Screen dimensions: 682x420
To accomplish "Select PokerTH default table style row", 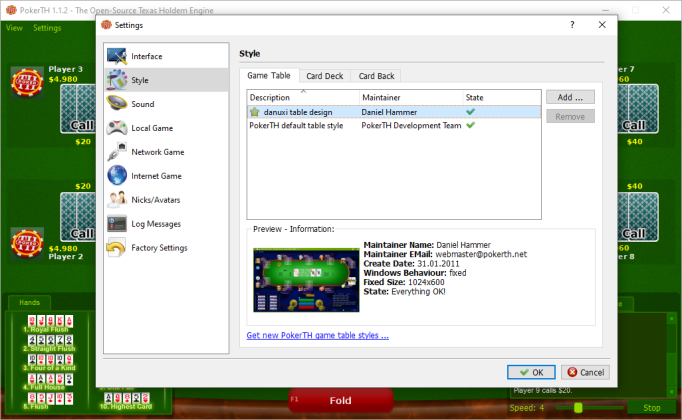I will coord(394,126).
